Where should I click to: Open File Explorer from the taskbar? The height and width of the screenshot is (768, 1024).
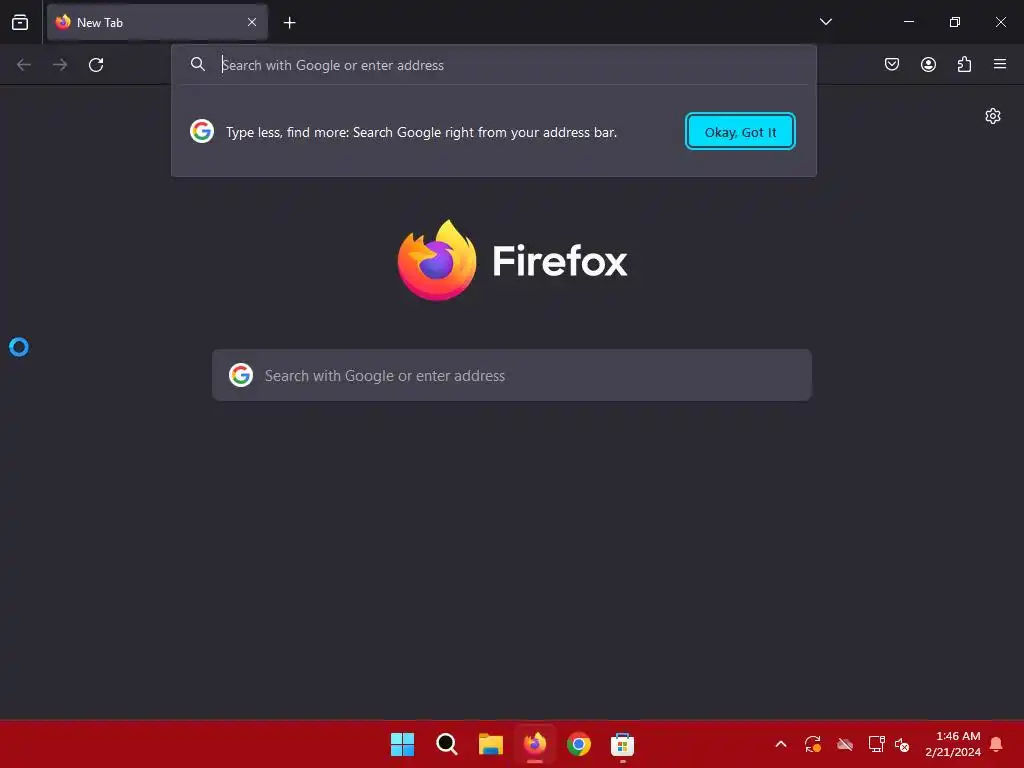490,744
